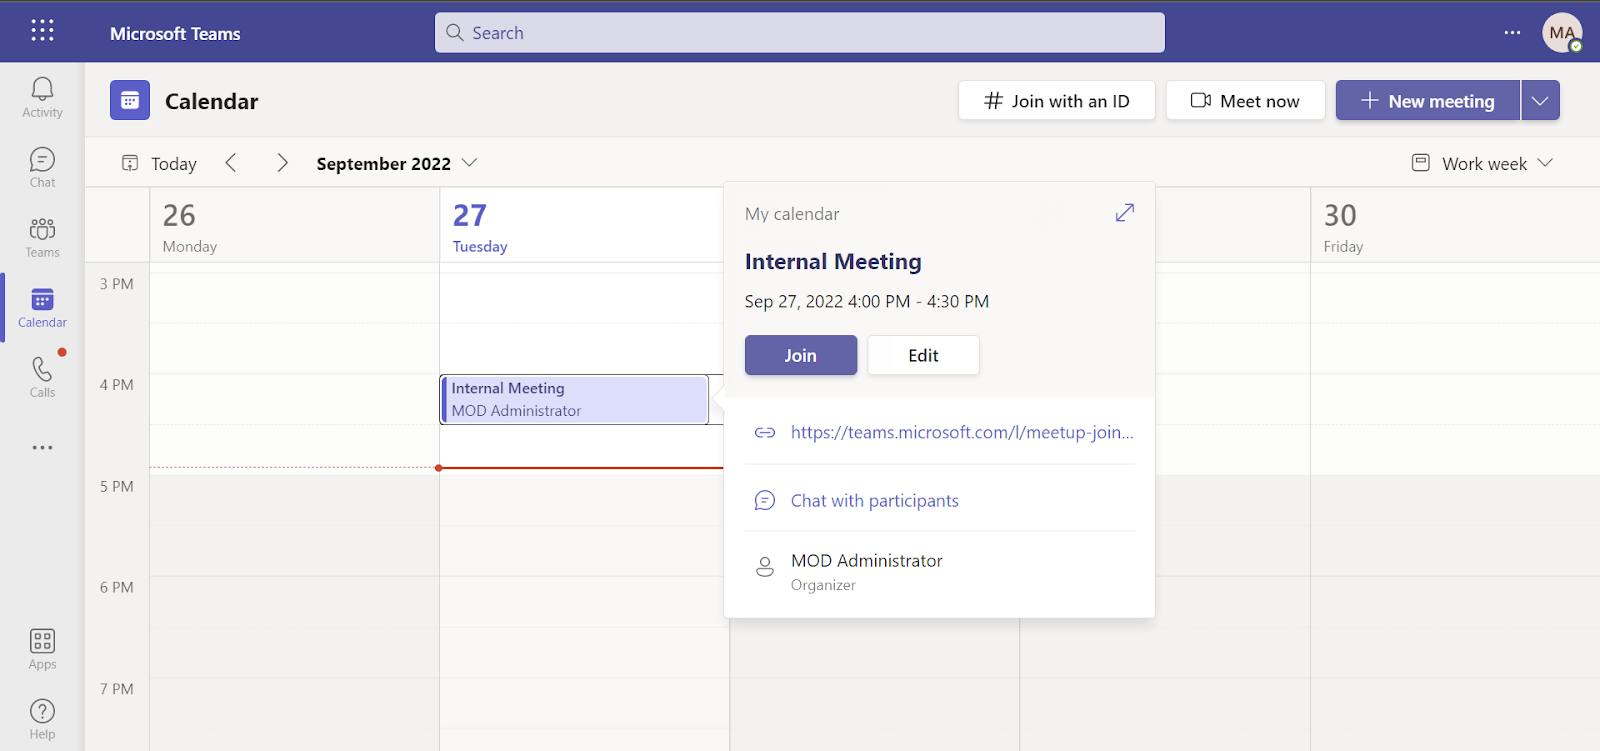Select the 30 Friday day header
Image resolution: width=1600 pixels, height=751 pixels.
(x=1455, y=226)
